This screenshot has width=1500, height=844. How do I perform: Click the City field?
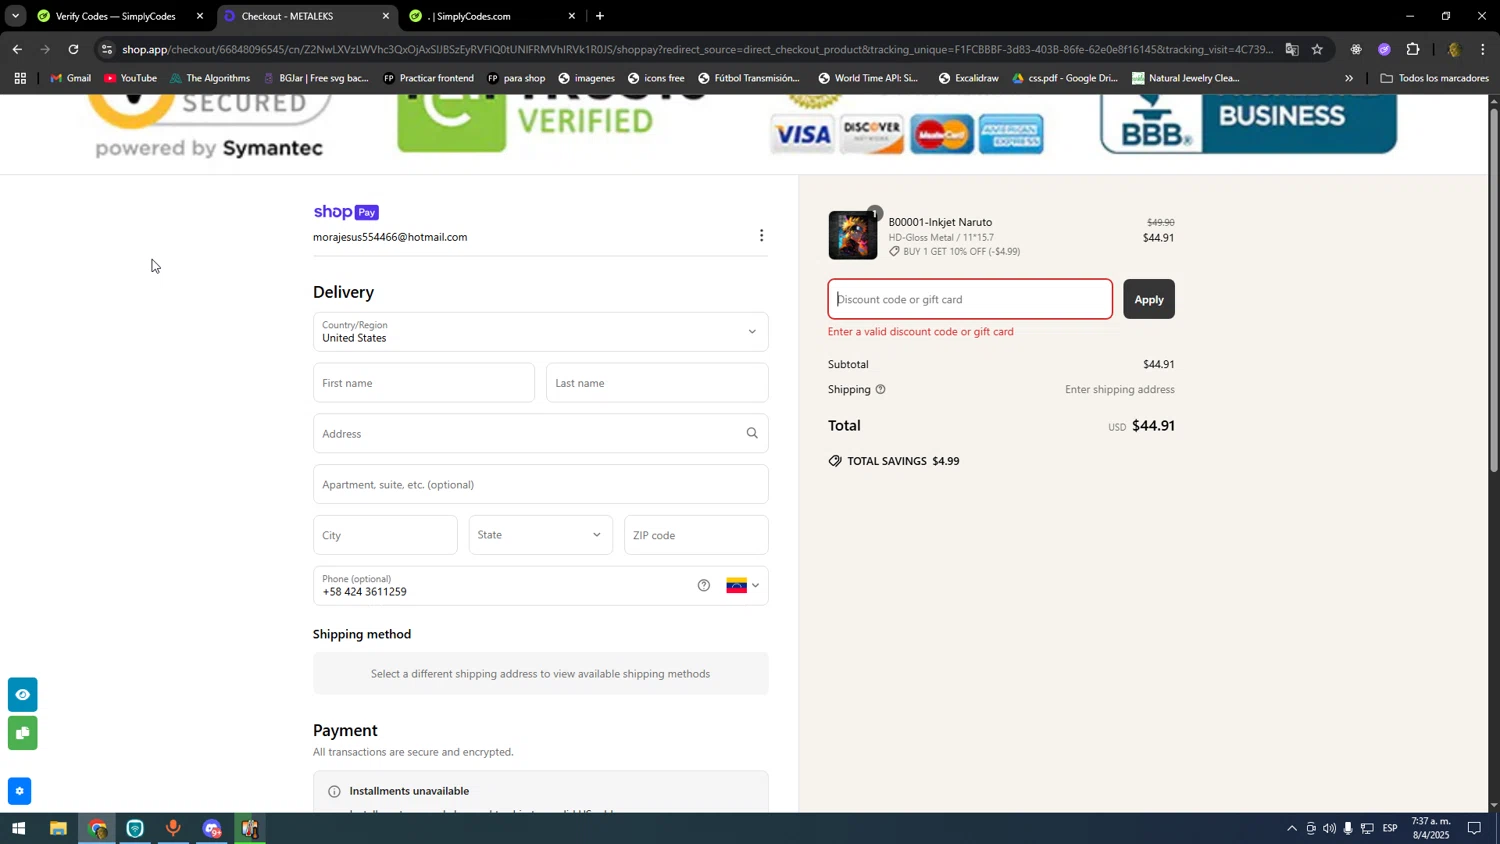coord(385,535)
